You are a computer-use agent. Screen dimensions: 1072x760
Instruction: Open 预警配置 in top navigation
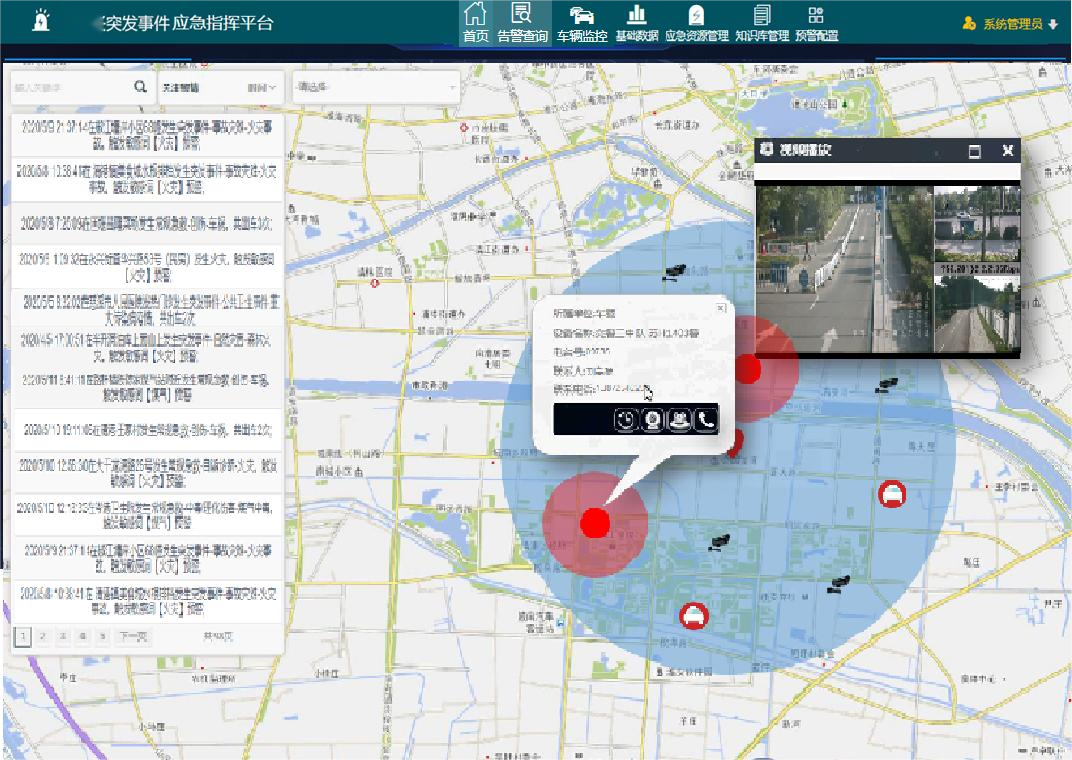click(816, 24)
